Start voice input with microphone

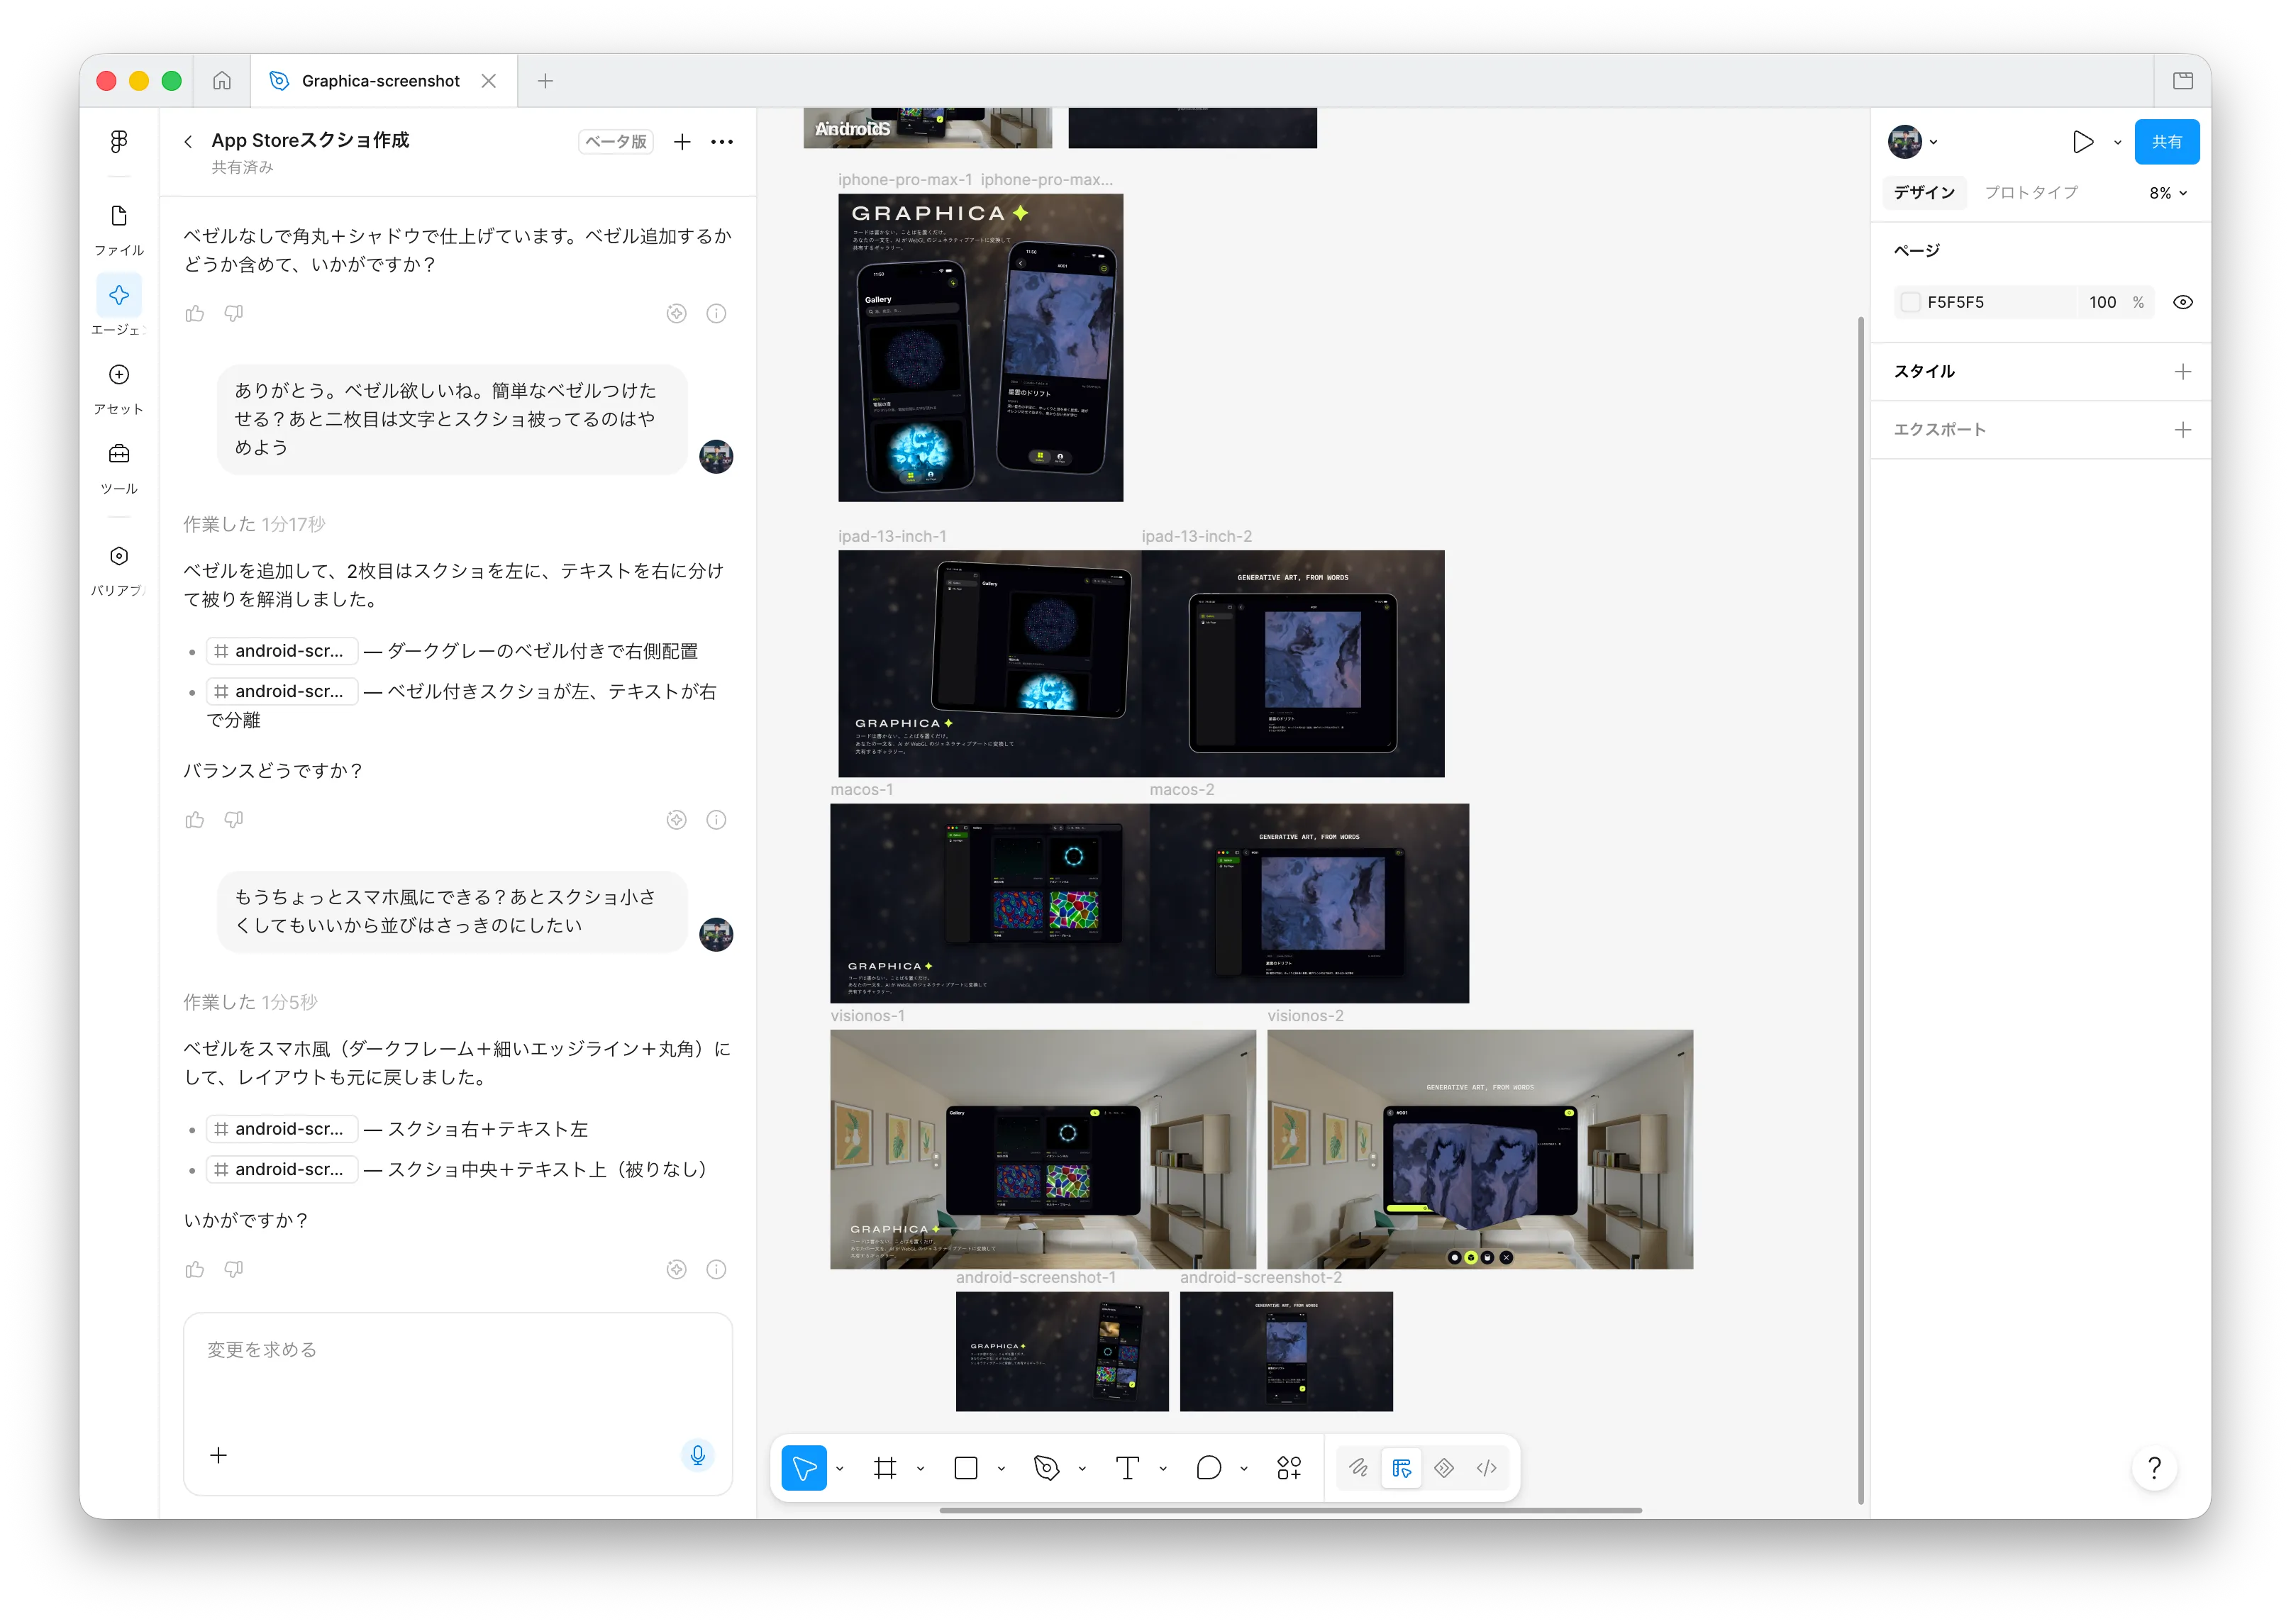(x=698, y=1454)
